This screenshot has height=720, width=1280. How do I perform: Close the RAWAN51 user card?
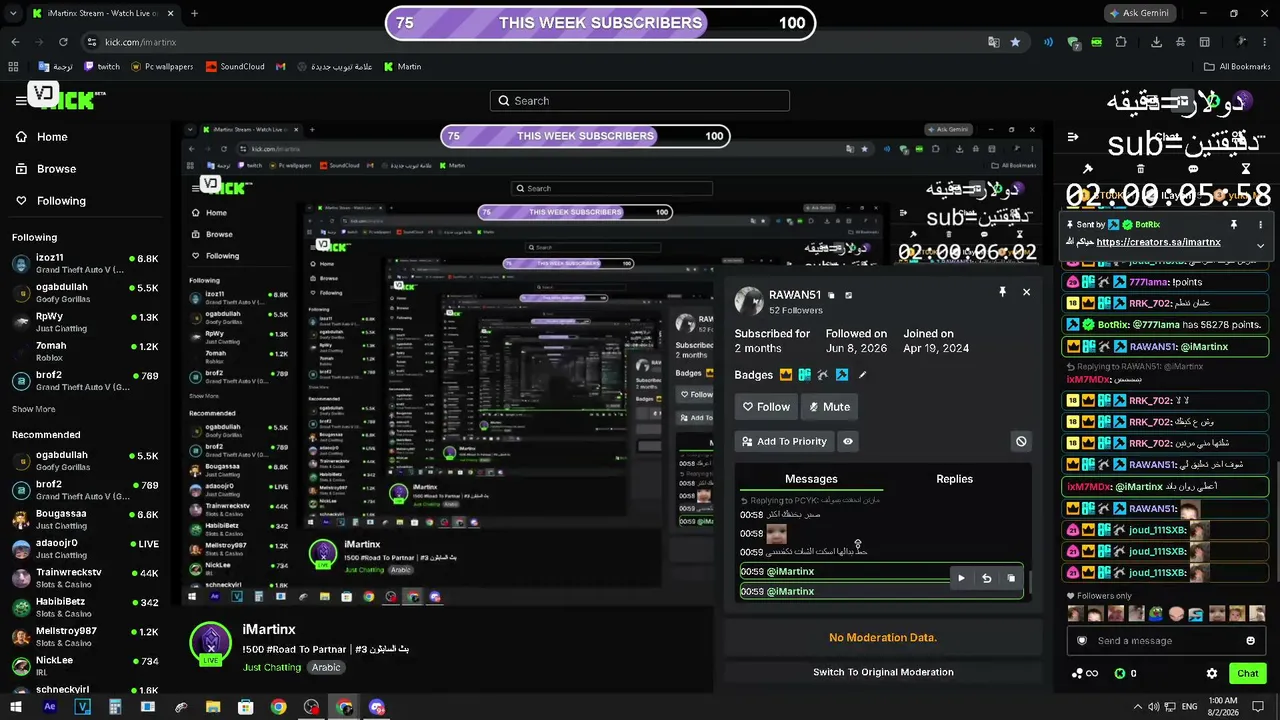tap(1026, 292)
